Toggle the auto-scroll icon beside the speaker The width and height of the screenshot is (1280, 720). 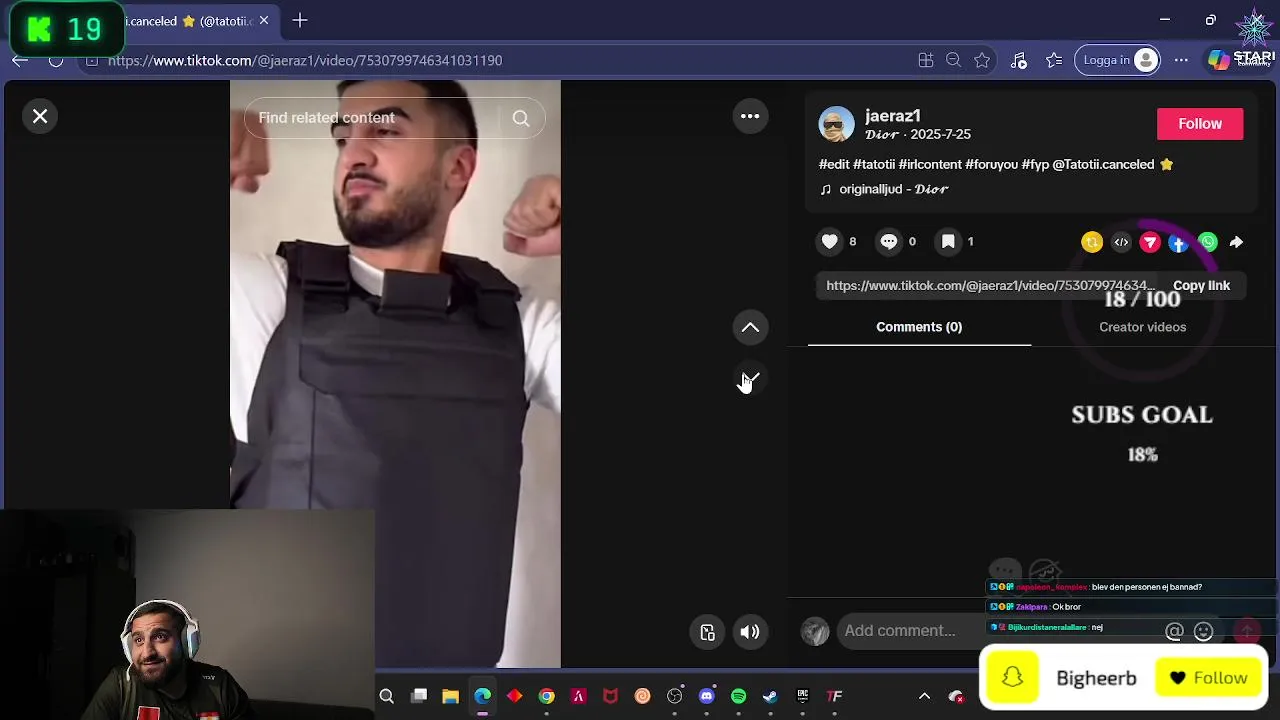[707, 632]
